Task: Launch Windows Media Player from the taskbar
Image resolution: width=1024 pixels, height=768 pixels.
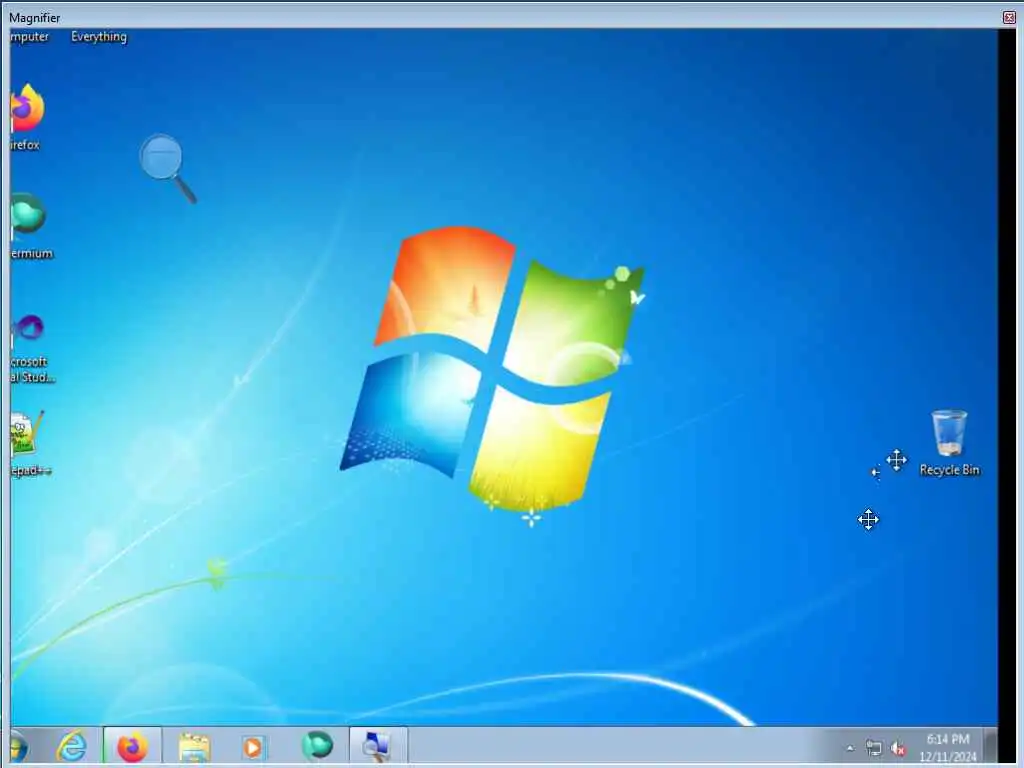Action: 253,746
